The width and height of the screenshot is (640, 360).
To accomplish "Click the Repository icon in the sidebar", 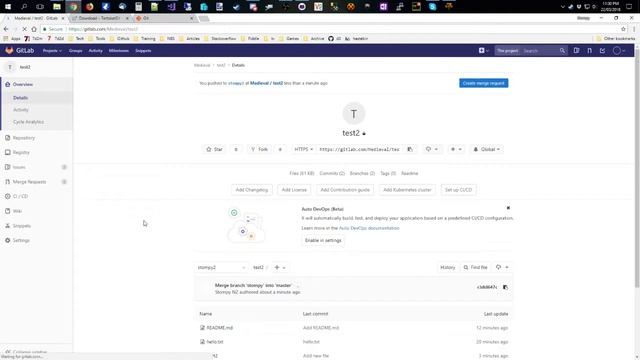I will [7, 138].
